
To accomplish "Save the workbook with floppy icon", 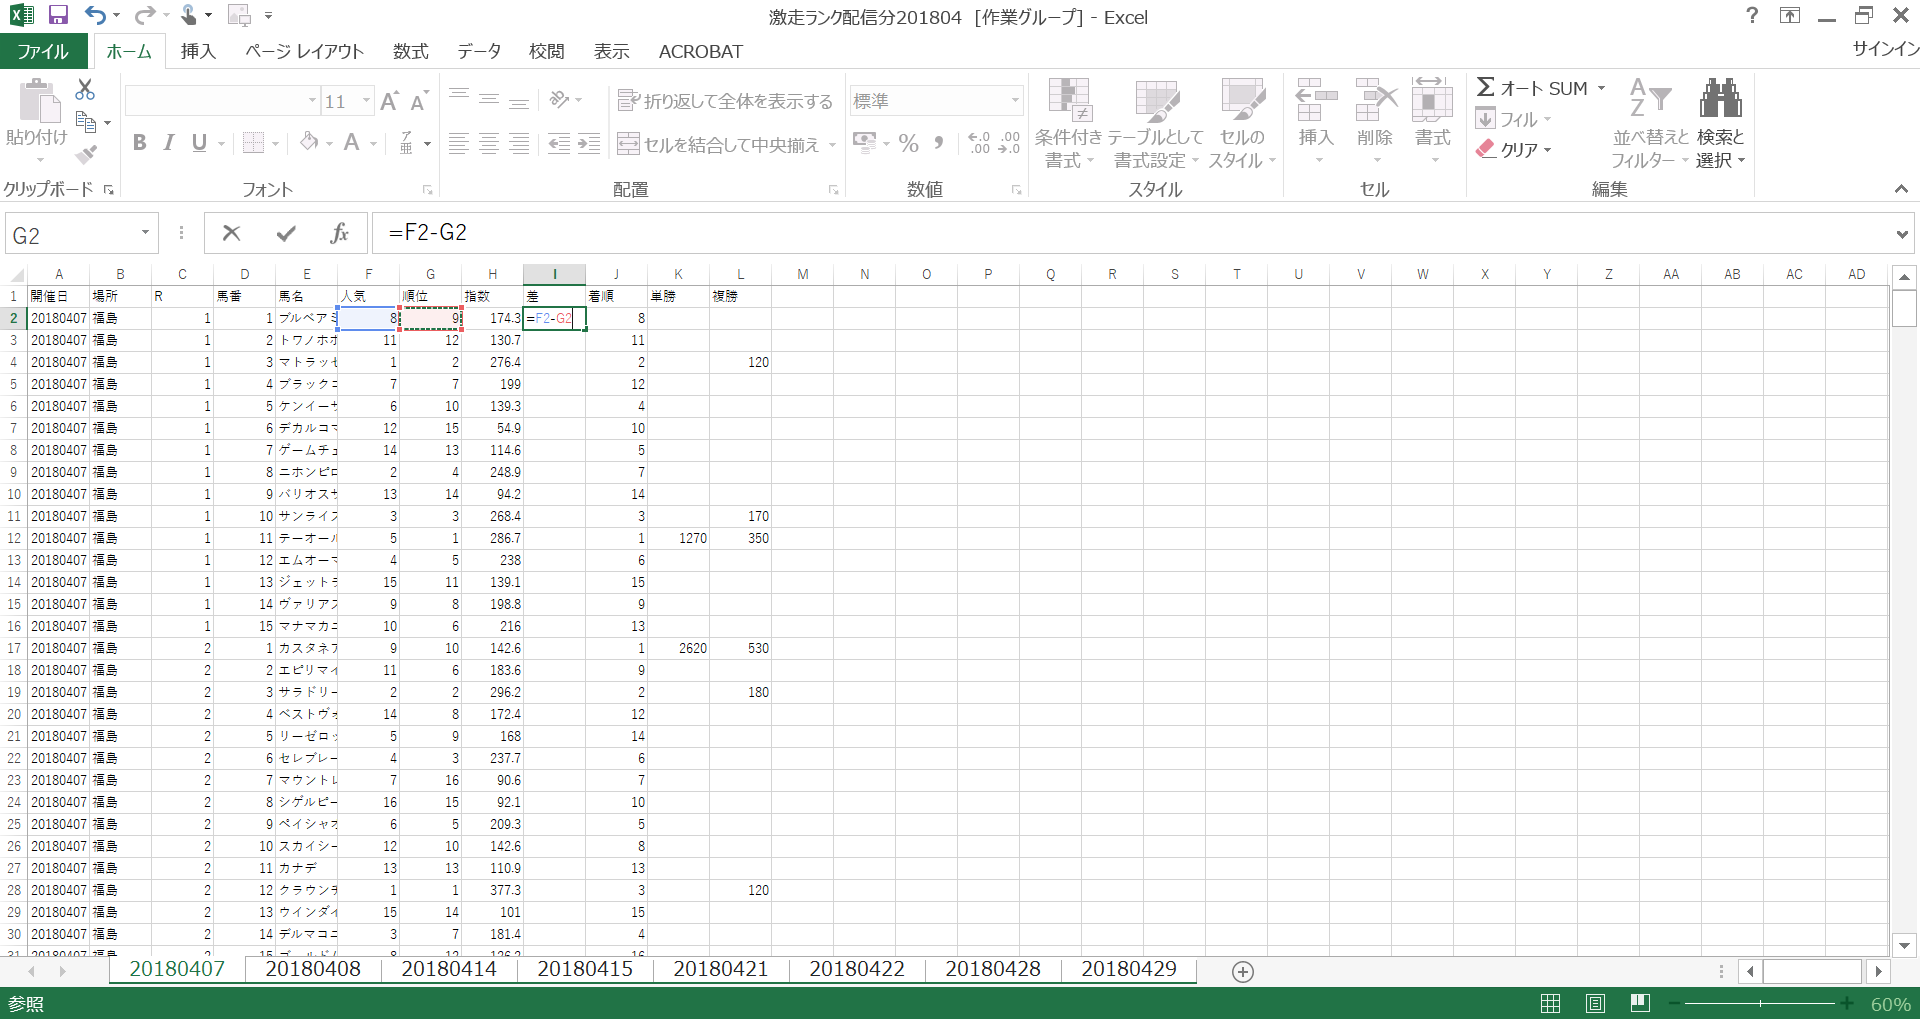I will (58, 15).
